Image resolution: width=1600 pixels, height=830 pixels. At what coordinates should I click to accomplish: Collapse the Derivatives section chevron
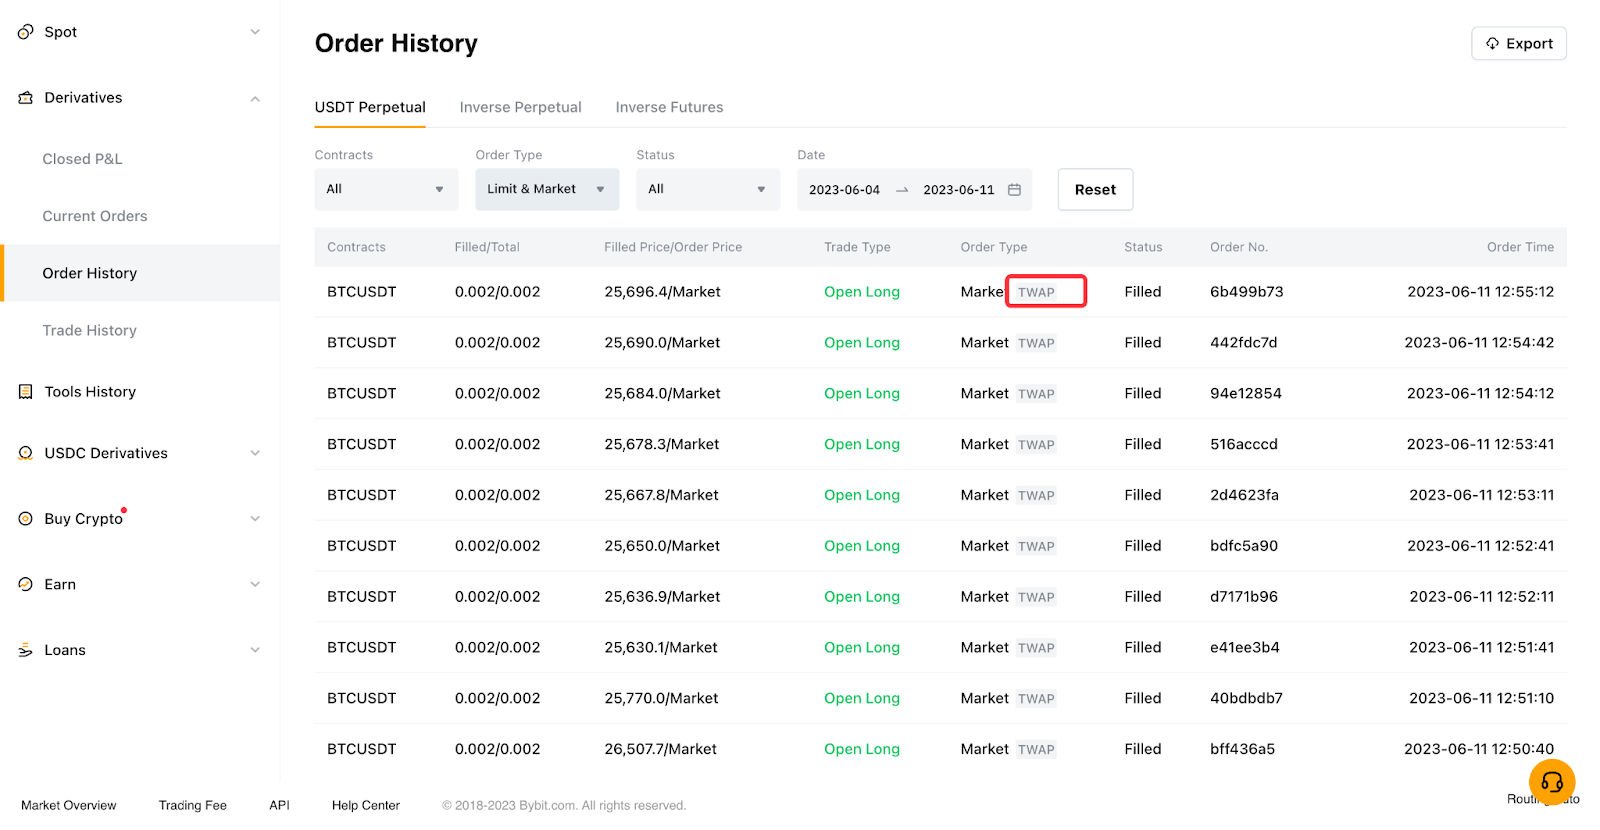coord(255,98)
